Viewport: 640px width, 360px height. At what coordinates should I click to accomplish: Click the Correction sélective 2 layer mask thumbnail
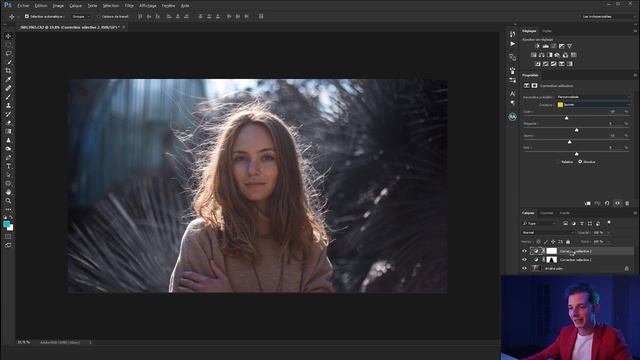(x=551, y=251)
